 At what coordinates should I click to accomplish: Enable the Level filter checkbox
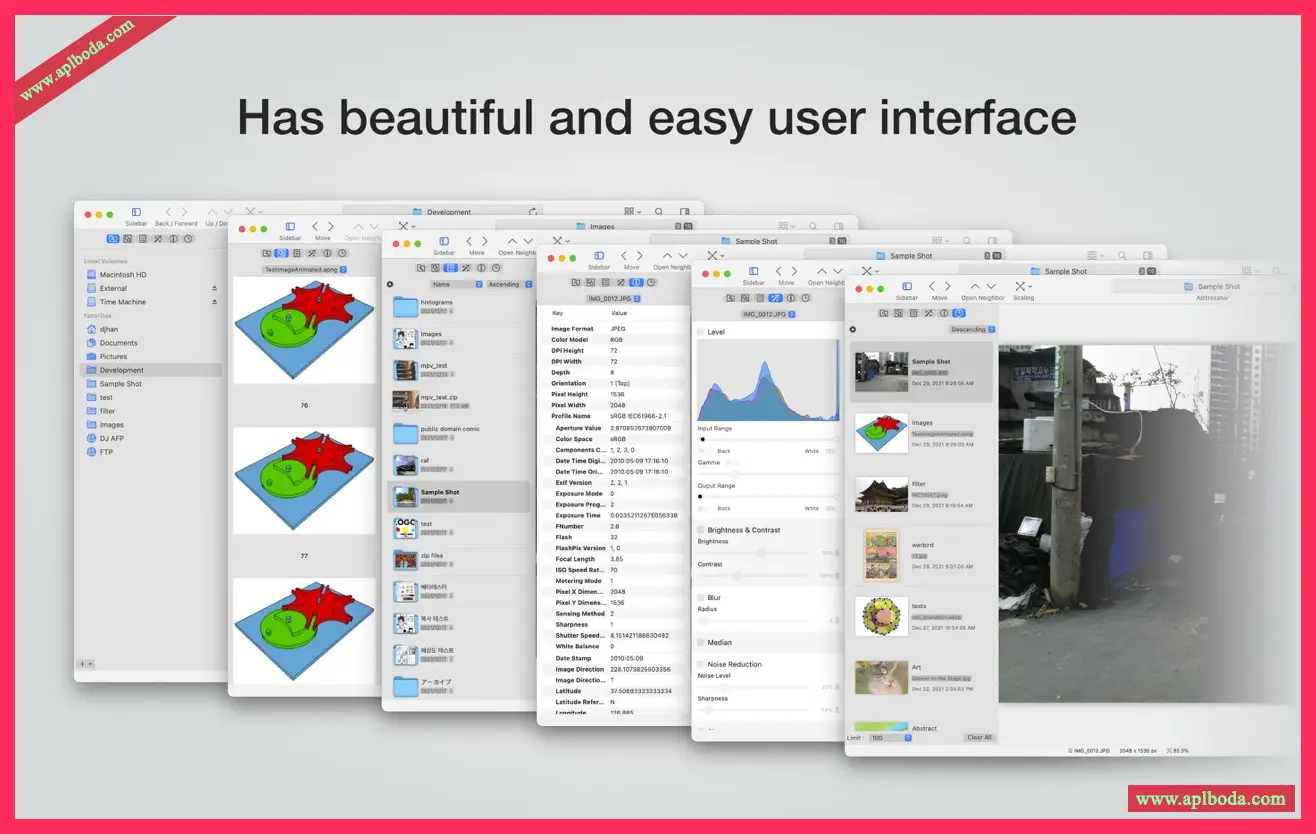click(700, 331)
